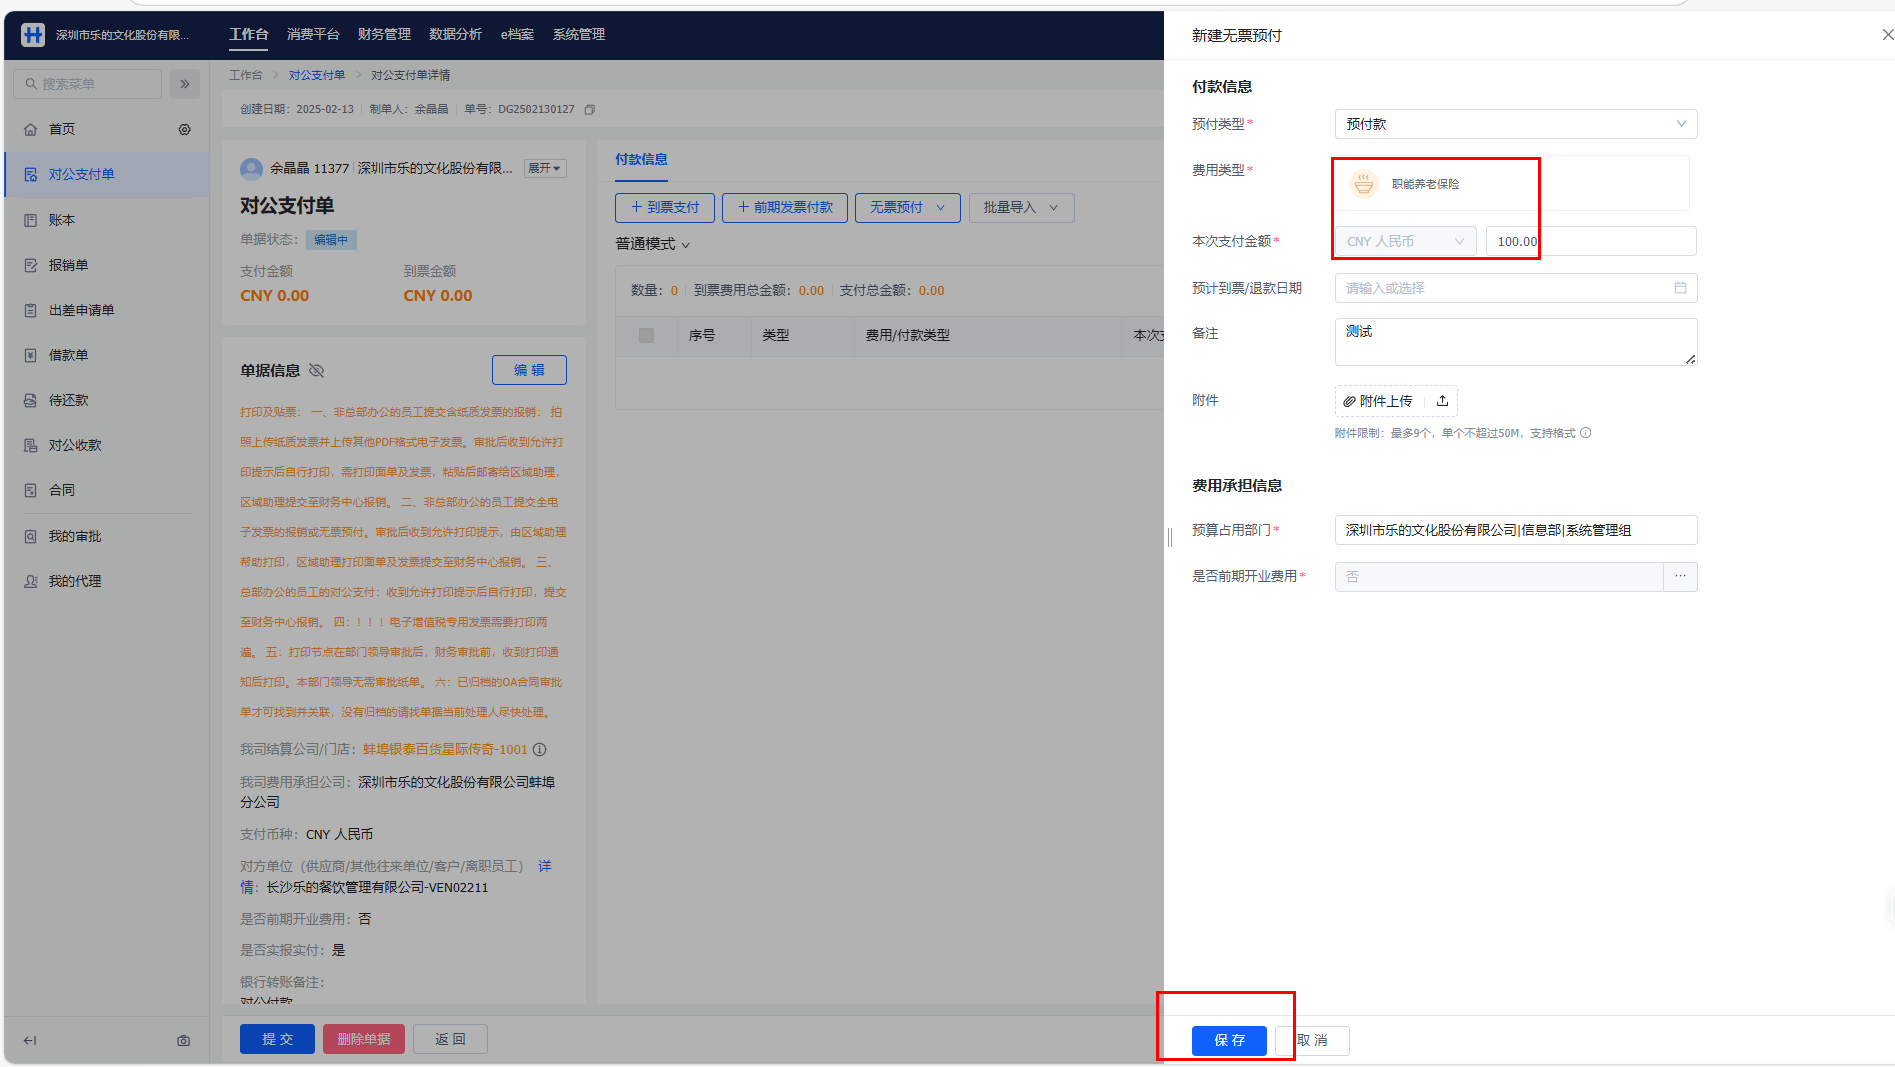Click the 报销单 sidebar icon
This screenshot has height=1067, width=1895.
31,265
